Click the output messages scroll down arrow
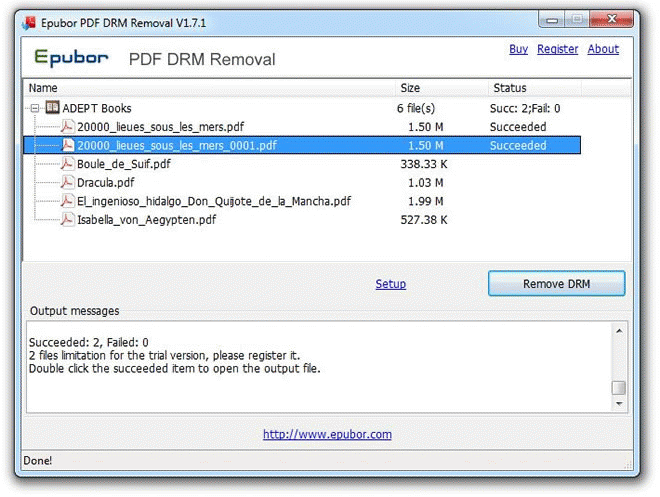Screen dimensions: 660x497 tap(619, 404)
